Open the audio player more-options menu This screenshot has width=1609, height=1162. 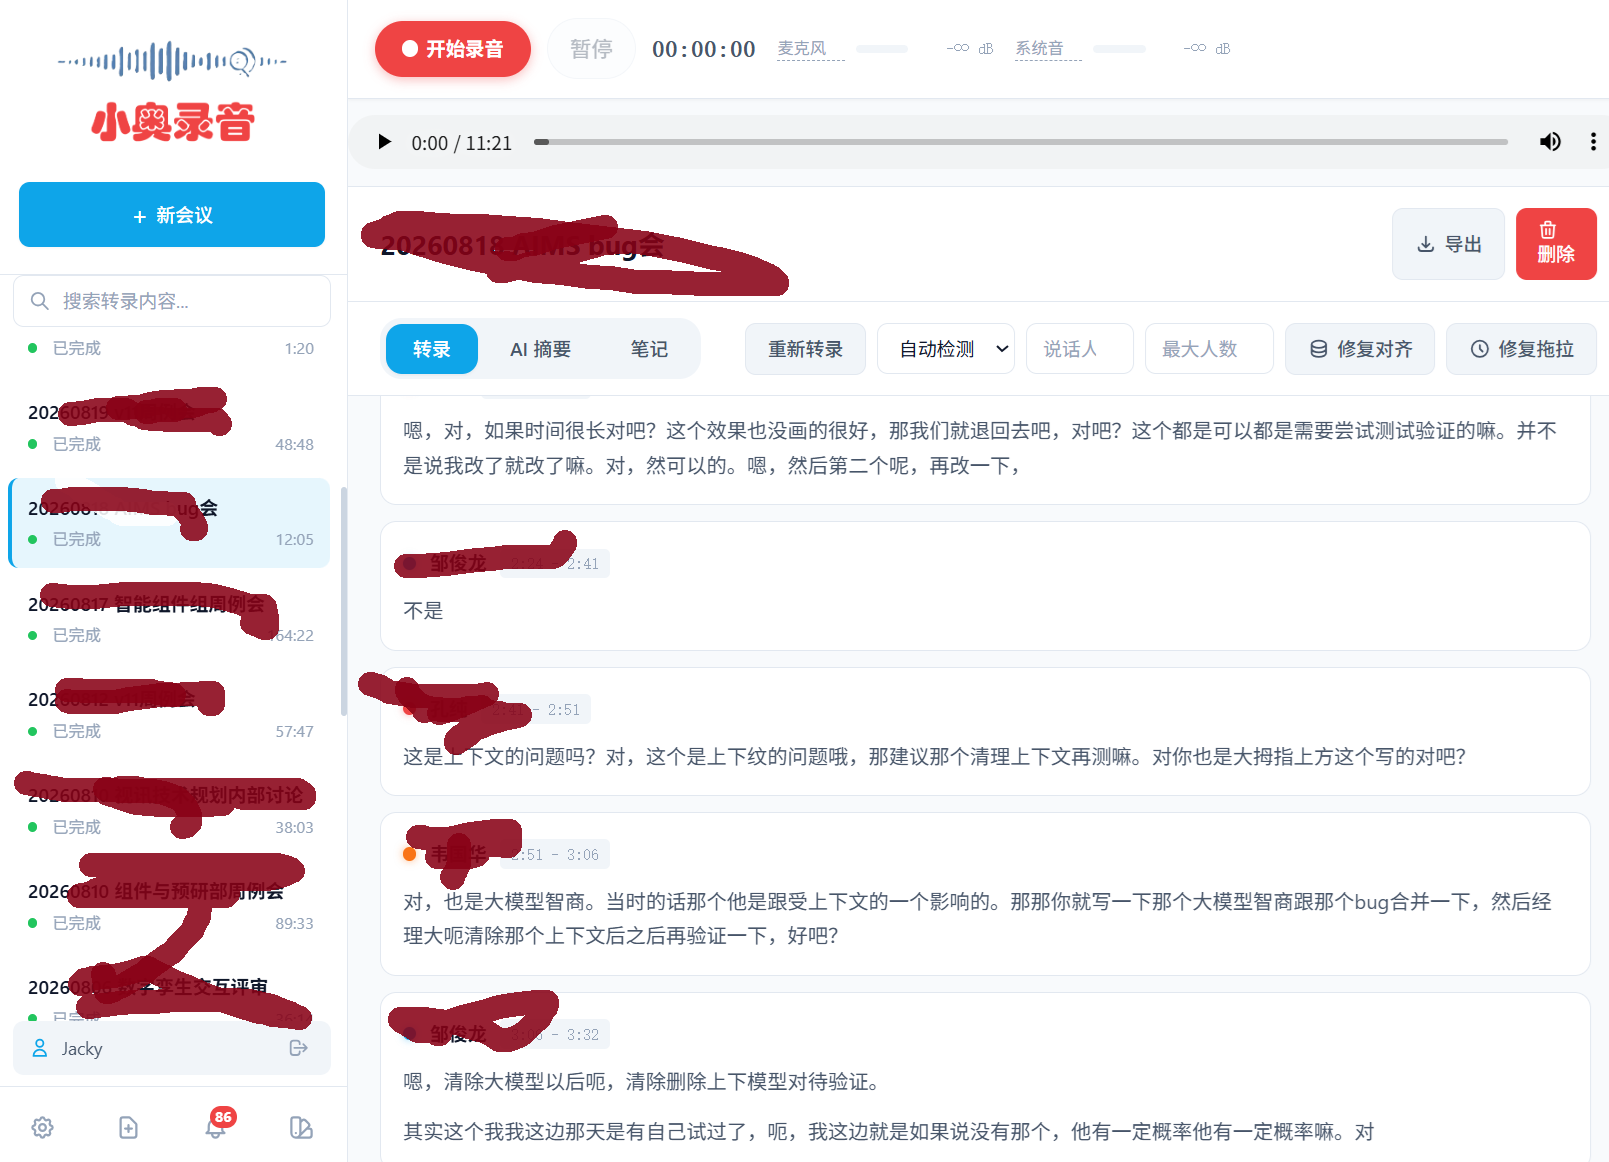point(1593,142)
